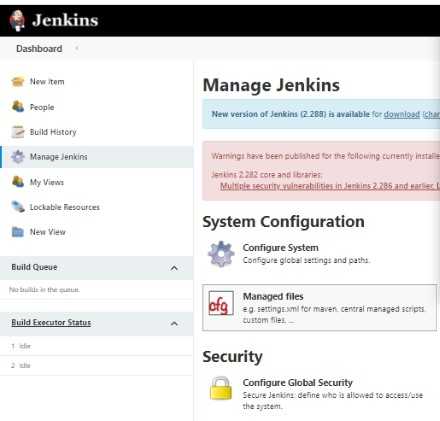This screenshot has width=440, height=421.
Task: Click the Security section heading
Action: pos(232,357)
